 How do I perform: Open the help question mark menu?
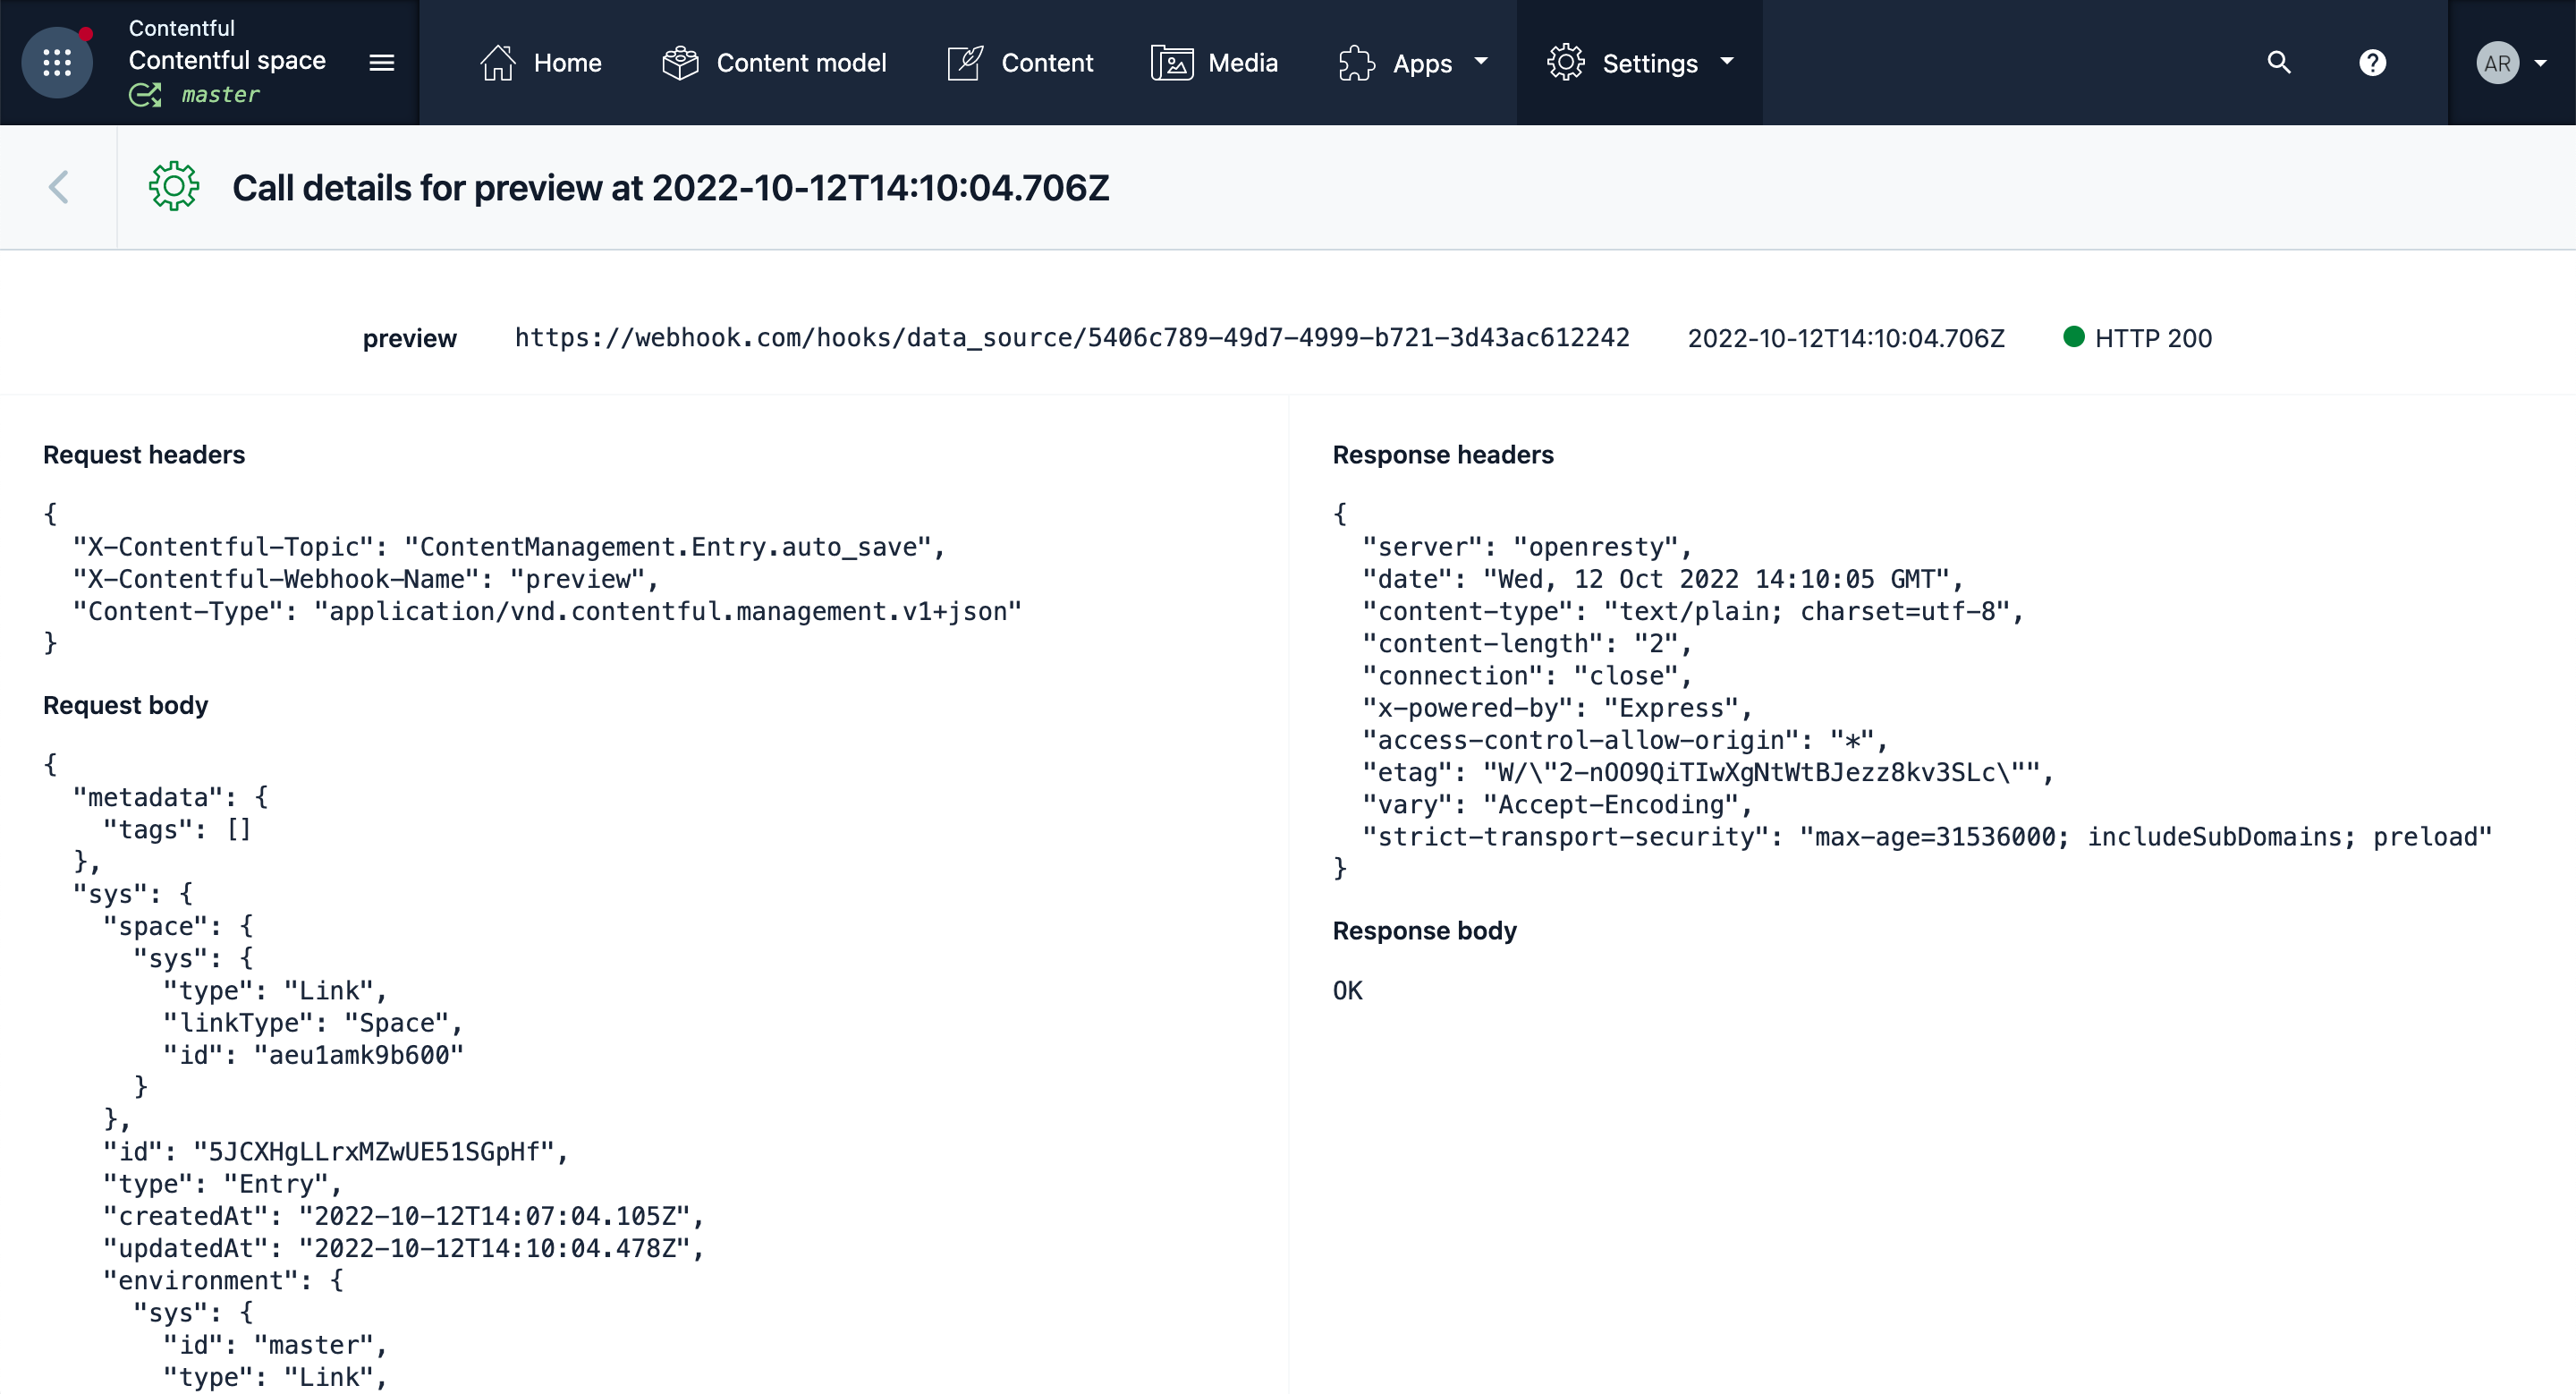[x=2372, y=62]
